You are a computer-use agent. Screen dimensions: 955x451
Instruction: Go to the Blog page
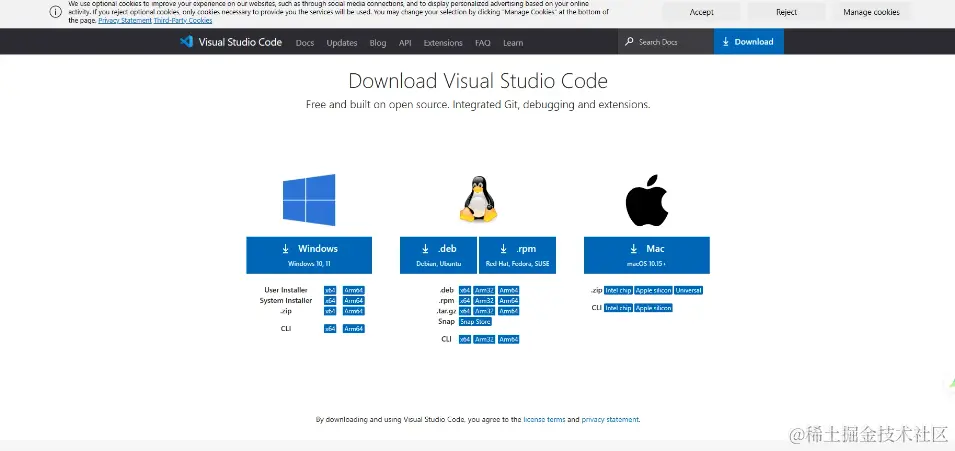point(378,43)
